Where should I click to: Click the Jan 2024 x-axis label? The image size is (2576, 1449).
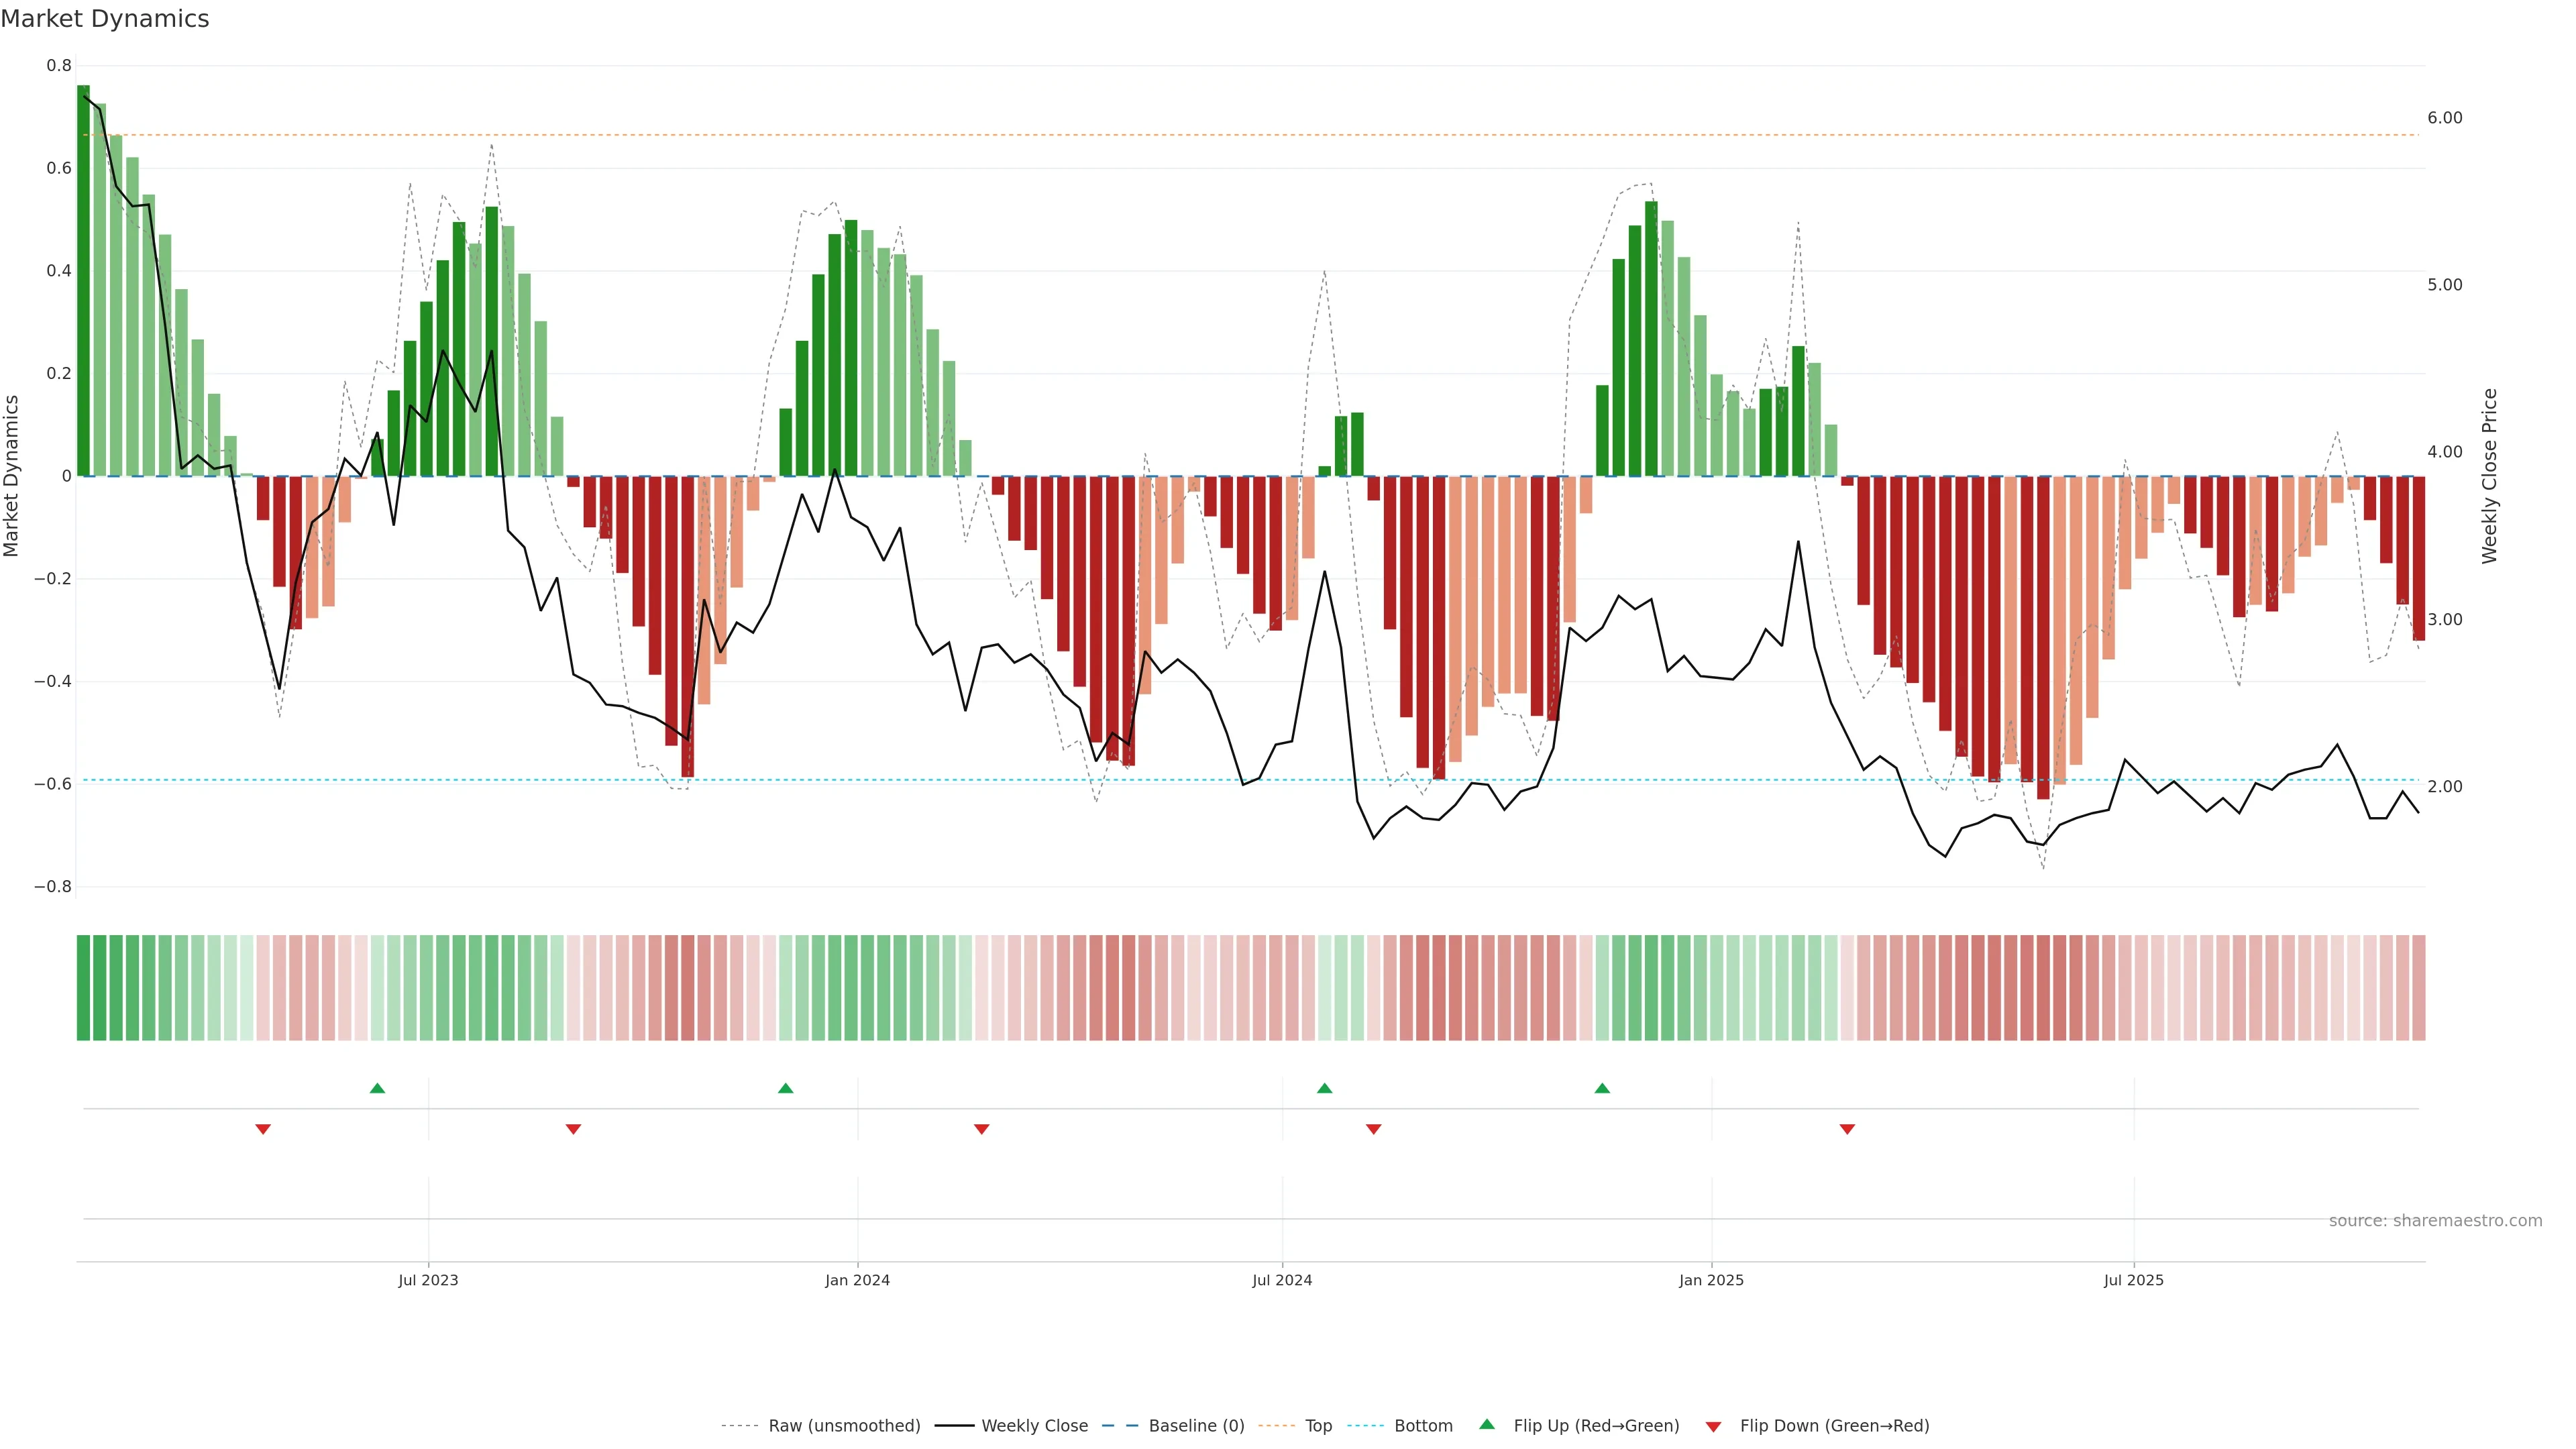857,1280
